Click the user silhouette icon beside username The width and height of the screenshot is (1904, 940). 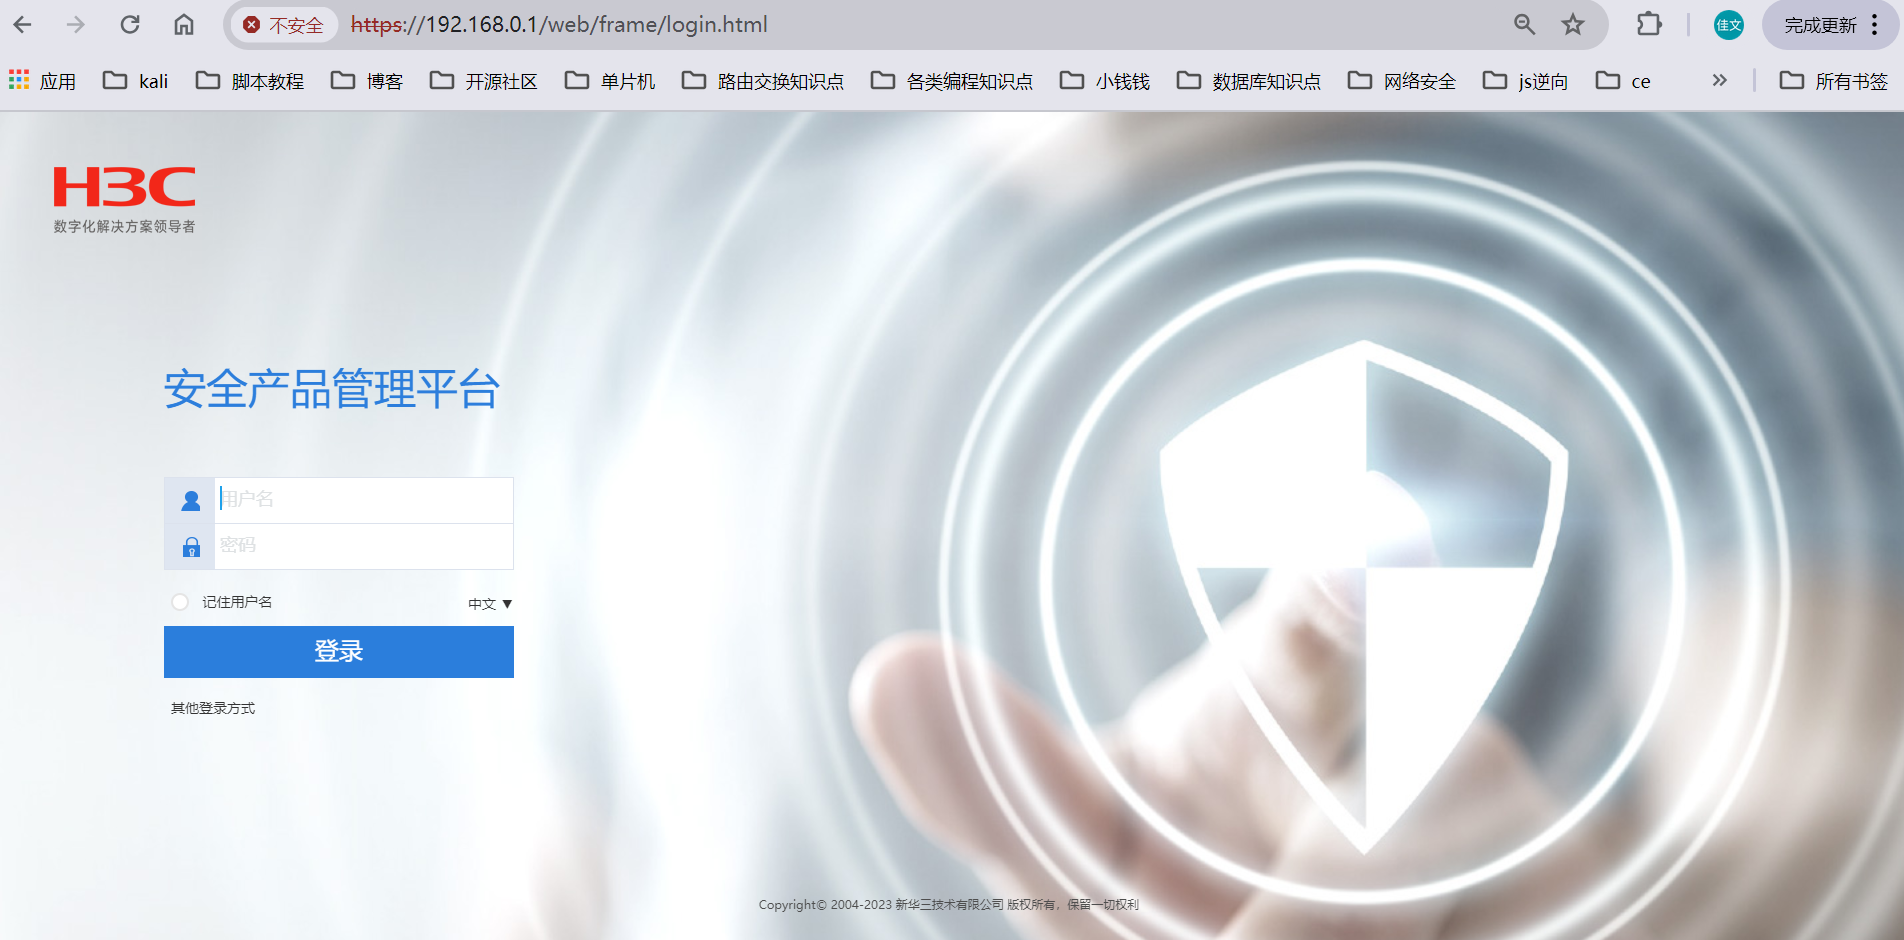point(191,500)
